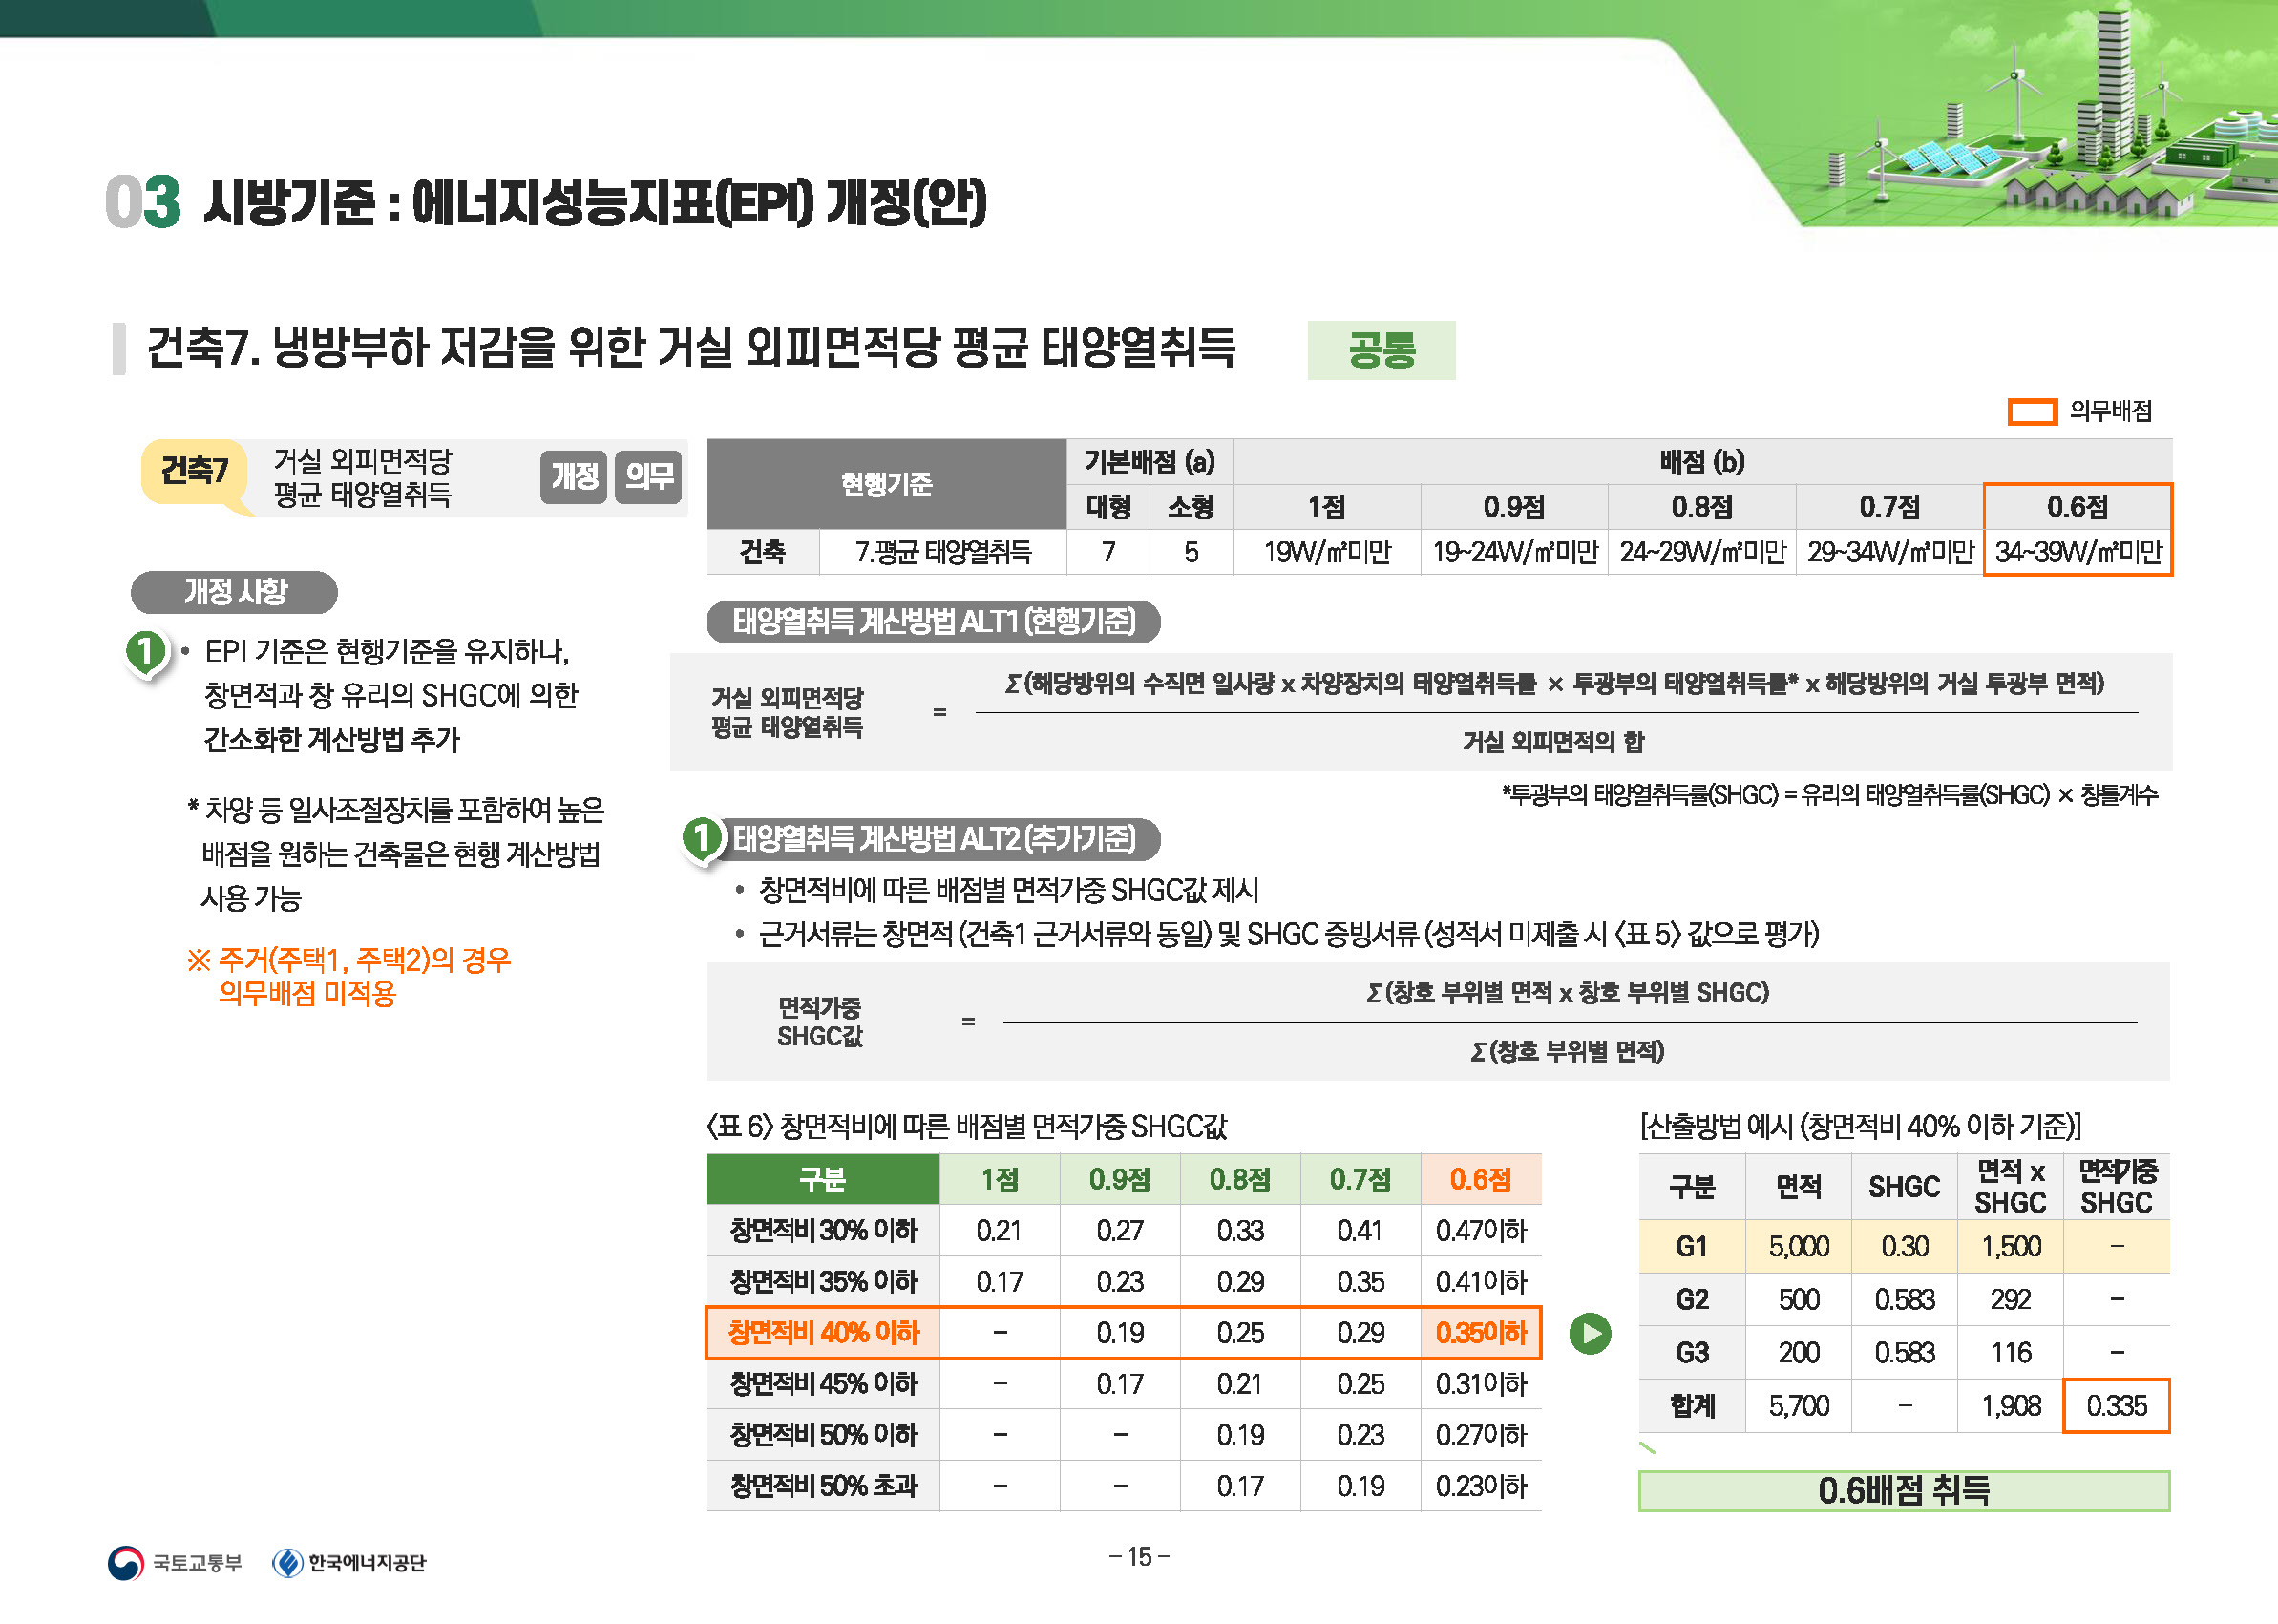Click the 태양열취득 계산방법 ALT1 heading
Image resolution: width=2278 pixels, height=1624 pixels.
pos(933,622)
